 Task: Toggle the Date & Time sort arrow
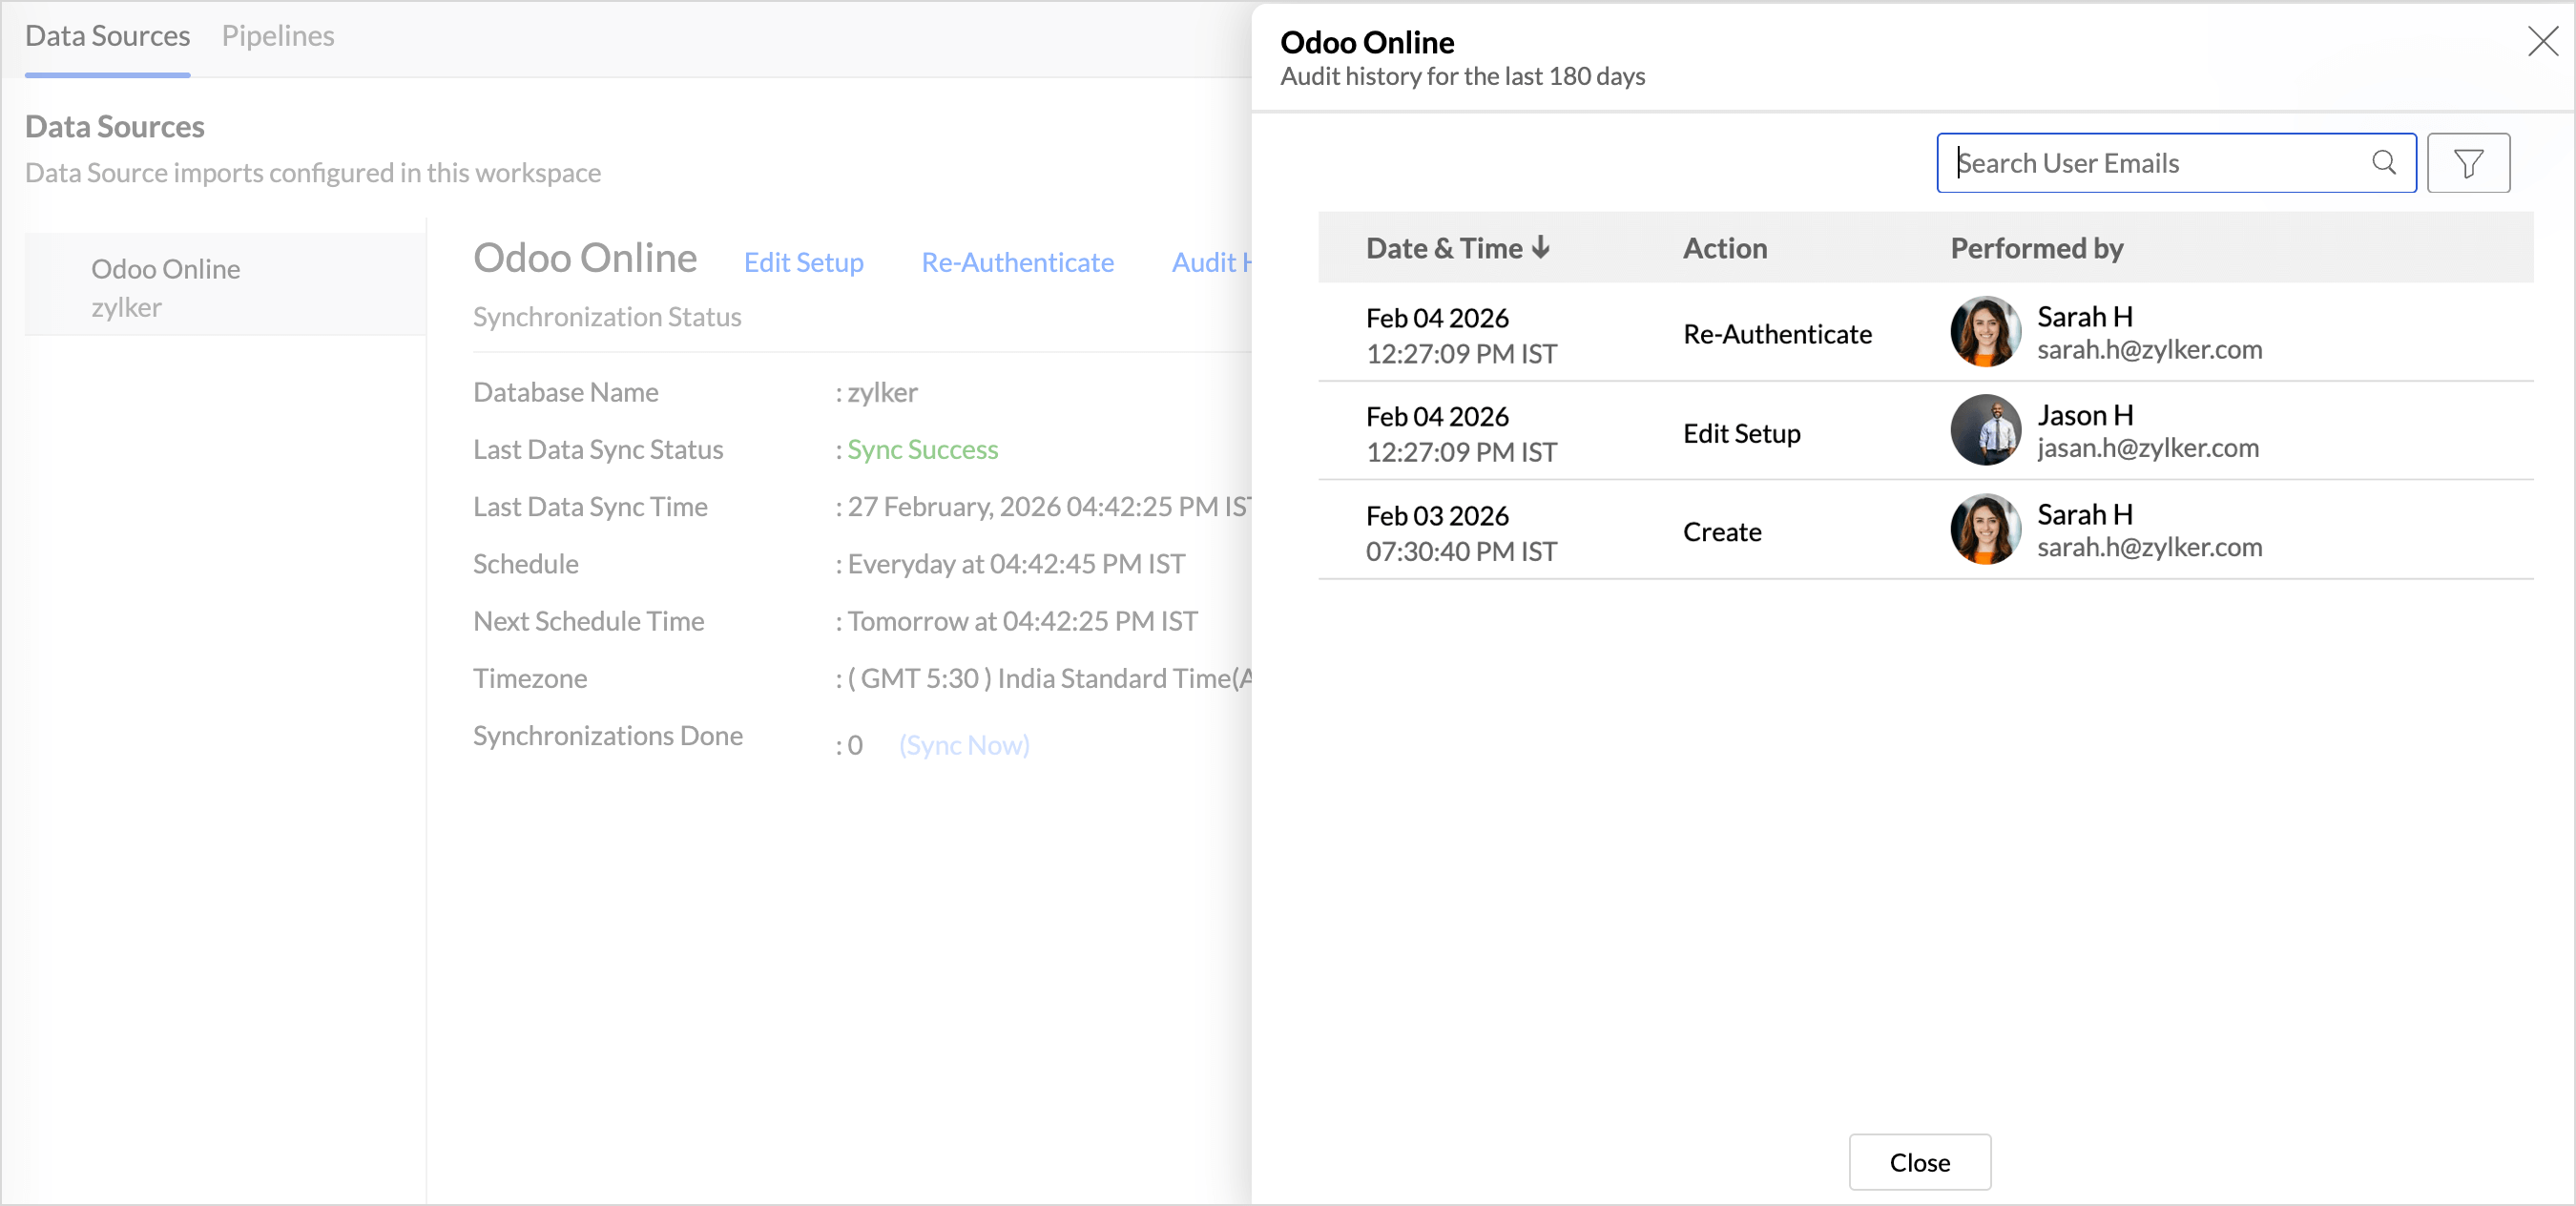pos(1540,247)
